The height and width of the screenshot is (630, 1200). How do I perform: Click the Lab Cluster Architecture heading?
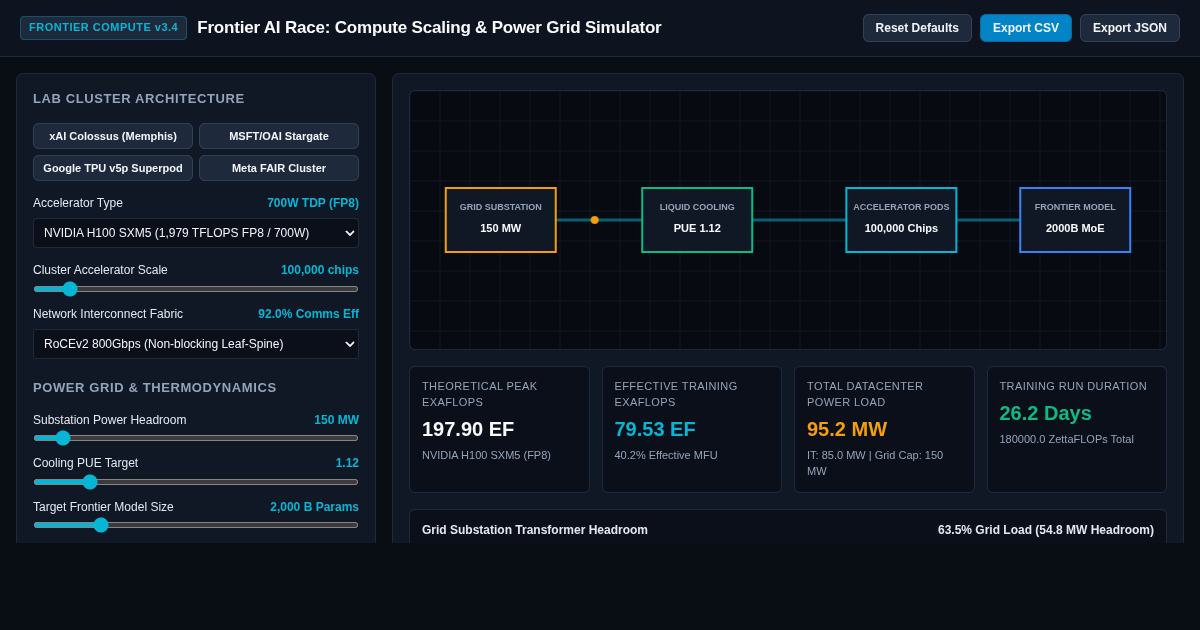[x=139, y=98]
